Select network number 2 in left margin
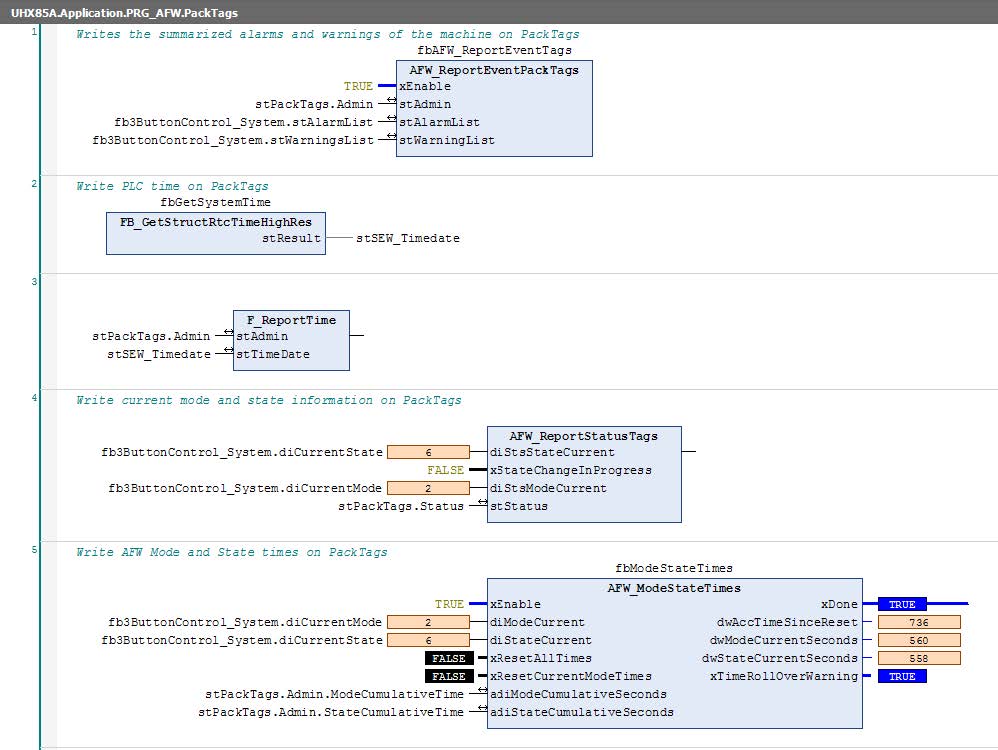Viewport: 998px width, 750px height. coord(34,184)
